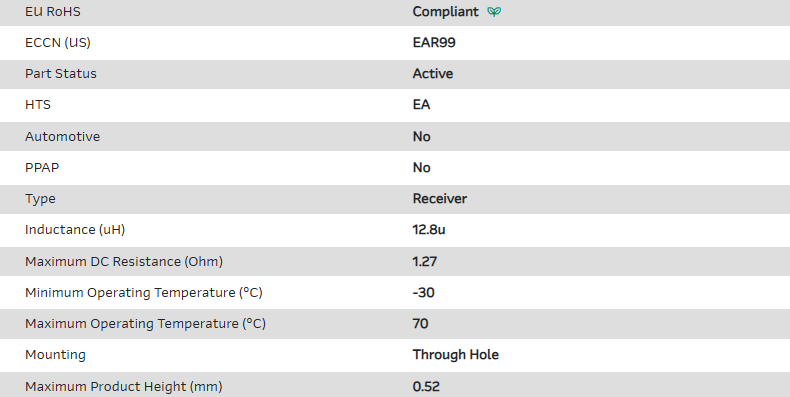The width and height of the screenshot is (790, 397).
Task: Click the ECCN (US) label
Action: tap(58, 43)
